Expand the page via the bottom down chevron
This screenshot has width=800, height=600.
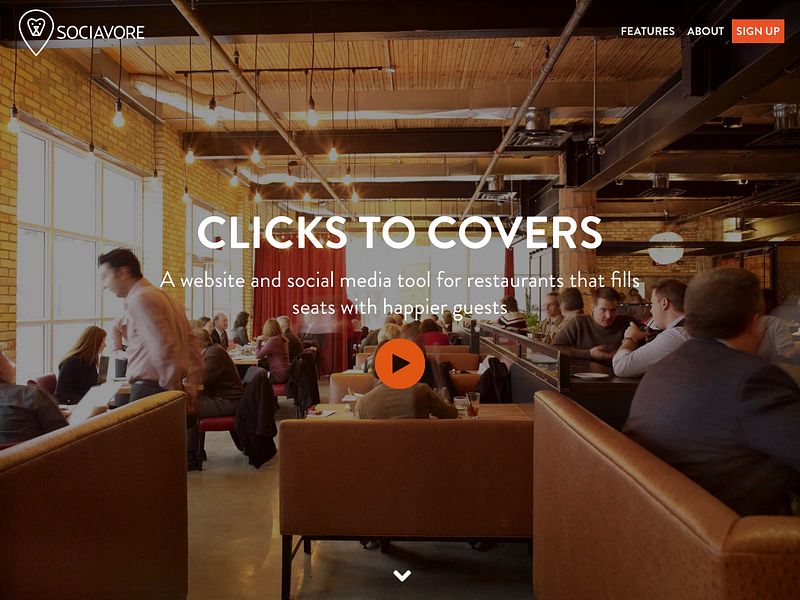pos(402,576)
